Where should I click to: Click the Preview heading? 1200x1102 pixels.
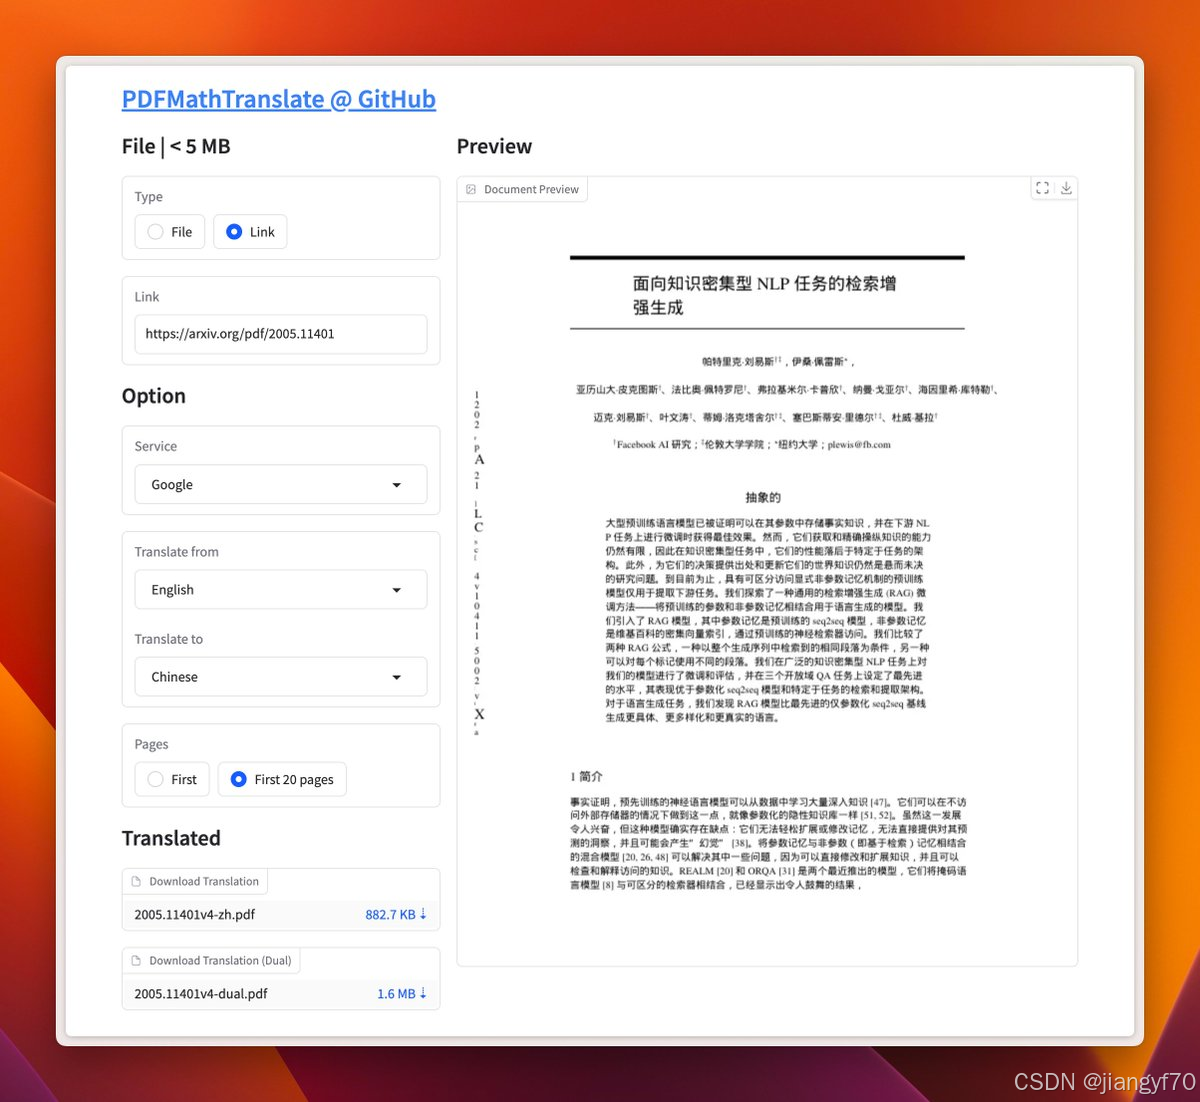pyautogui.click(x=494, y=146)
